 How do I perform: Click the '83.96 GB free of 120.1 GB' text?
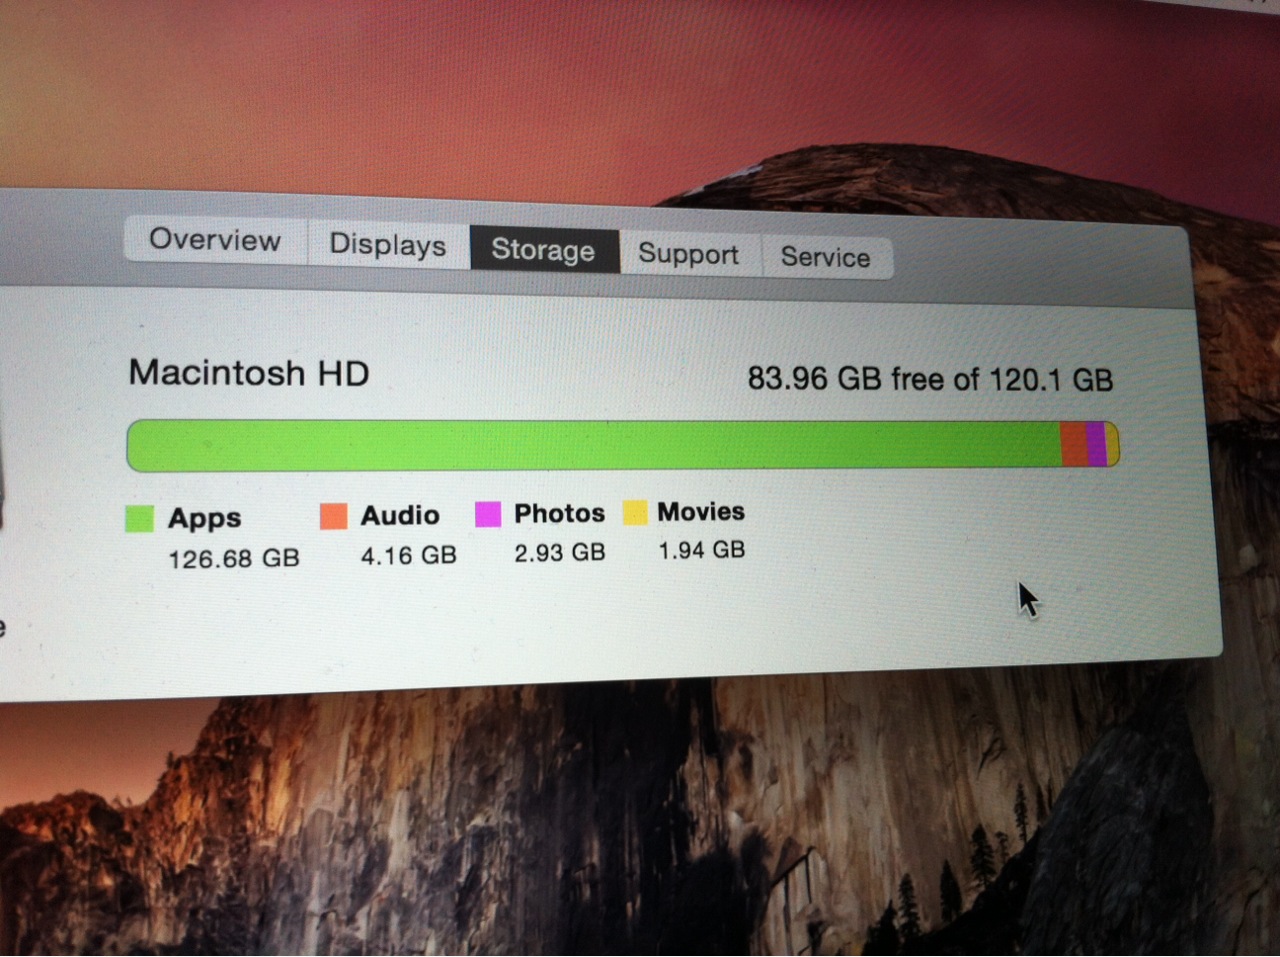pos(930,379)
